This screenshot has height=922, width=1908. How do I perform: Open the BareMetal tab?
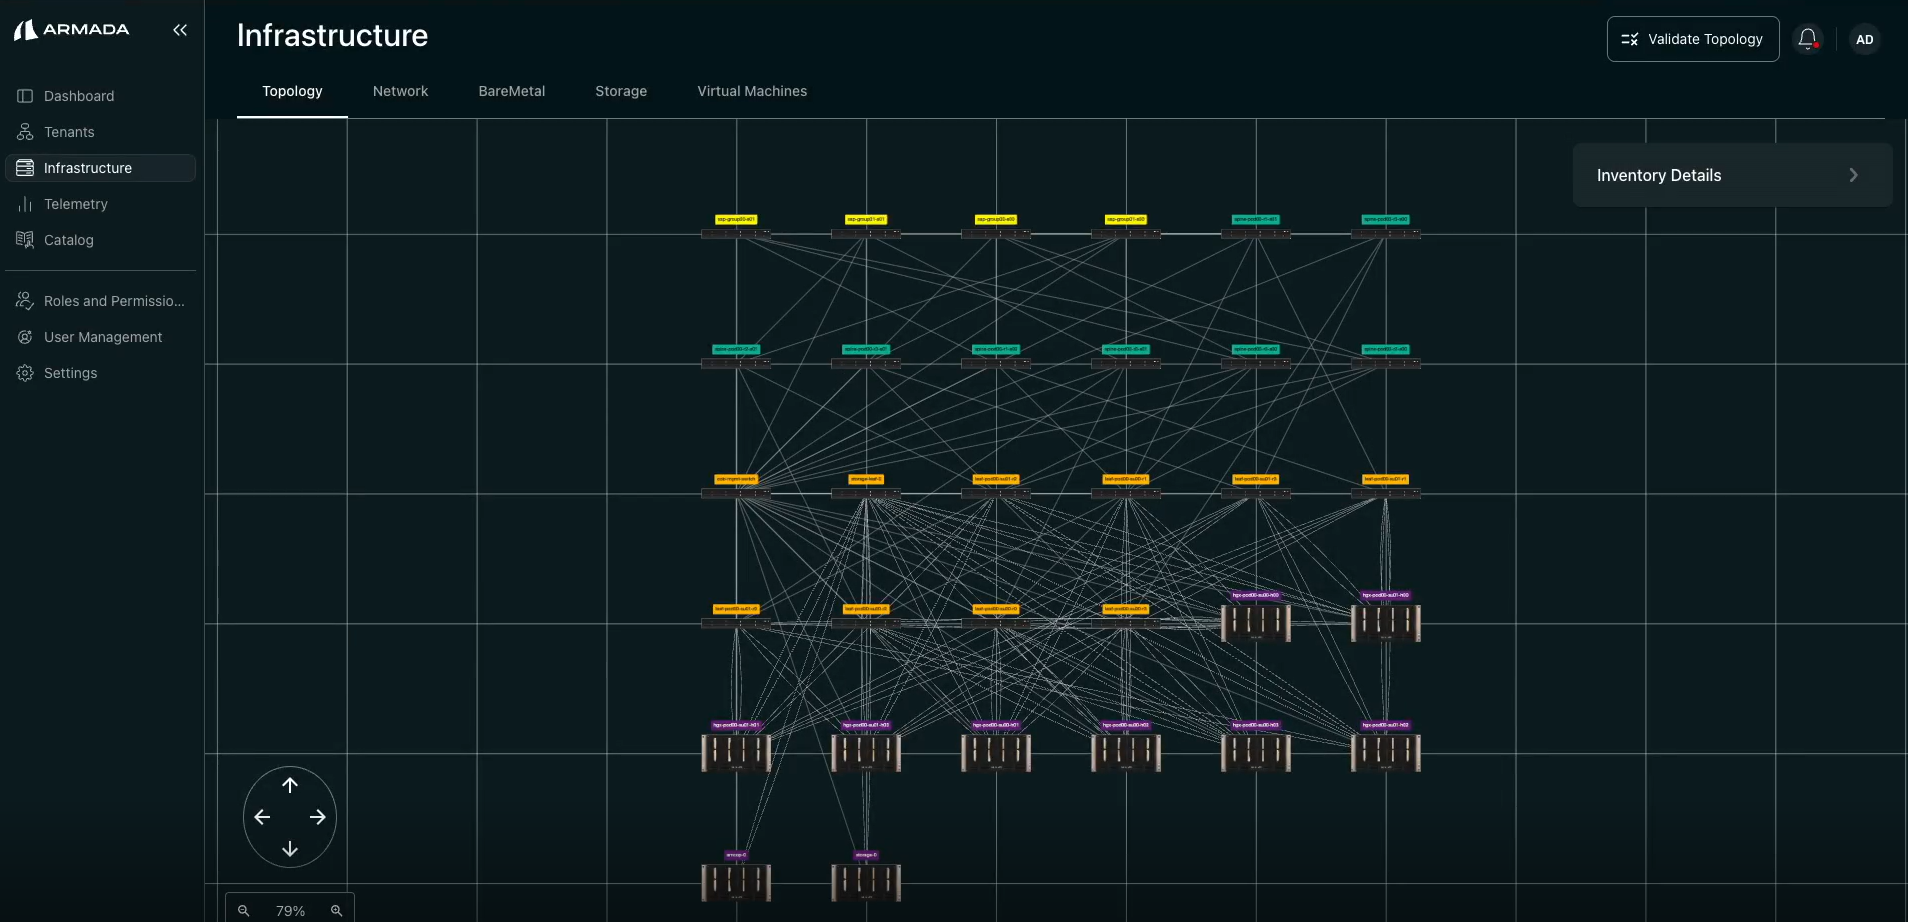(x=511, y=91)
